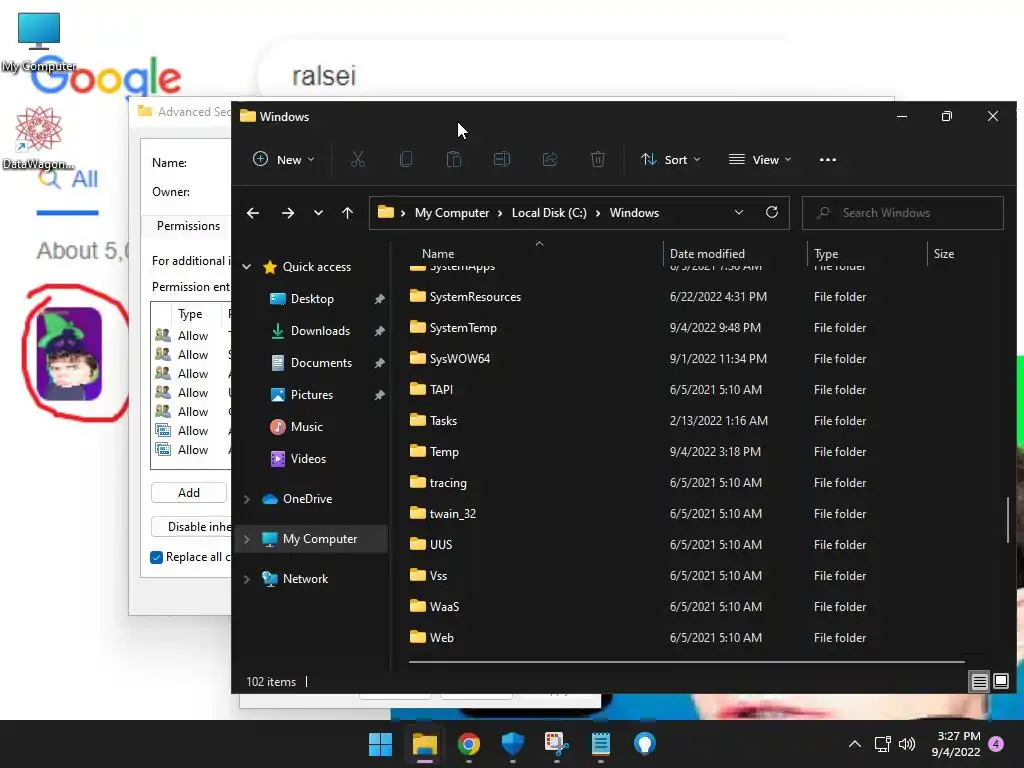
Task: Click the All tab in Google results
Action: pyautogui.click(x=68, y=180)
